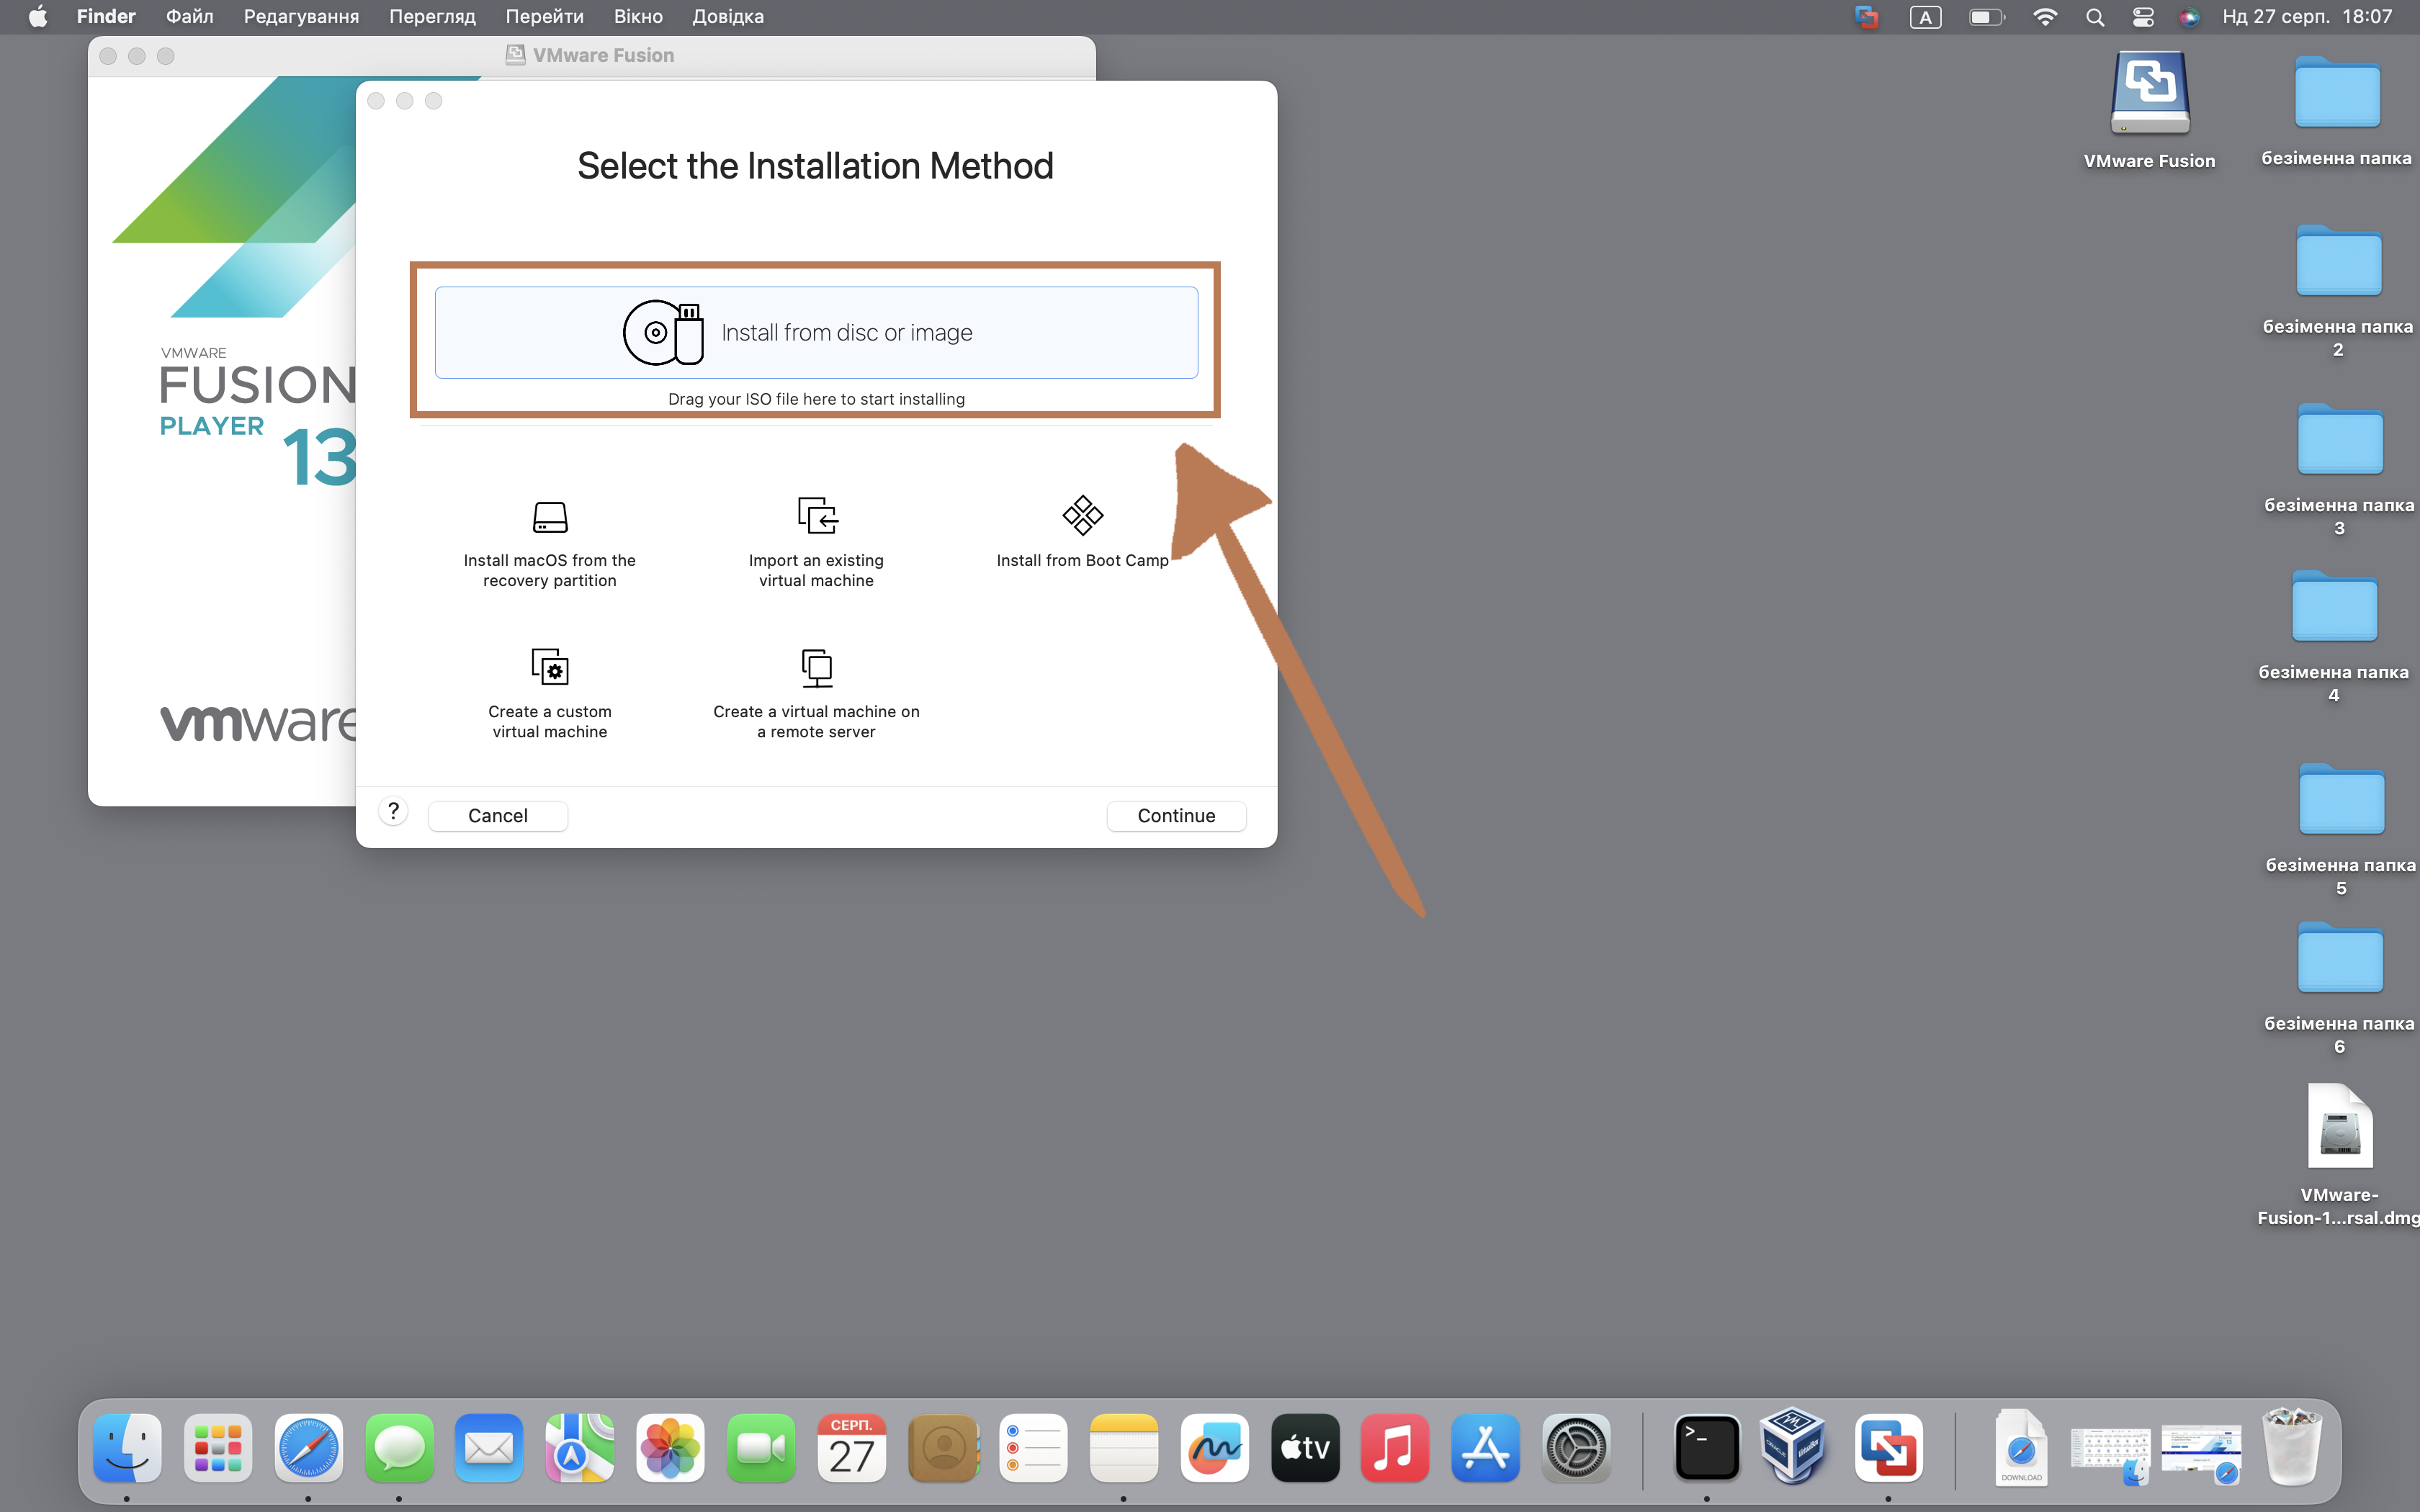Open Terminal from the Dock
Screen dimensions: 2420x1512
tap(1706, 1447)
